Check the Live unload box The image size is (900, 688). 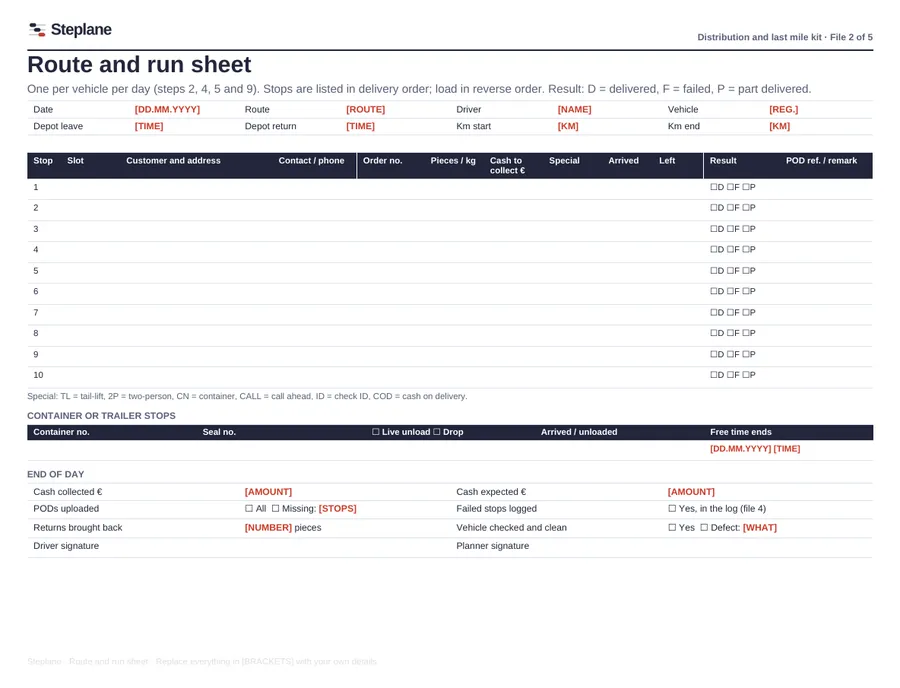pos(376,432)
